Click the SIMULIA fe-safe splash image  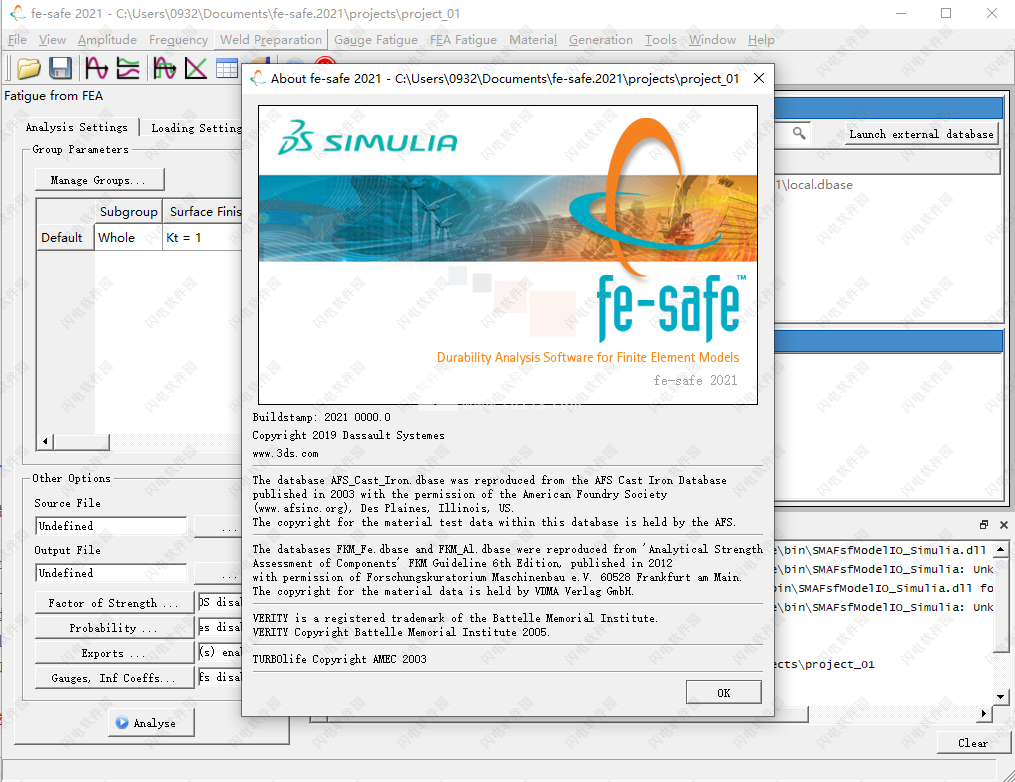[508, 255]
